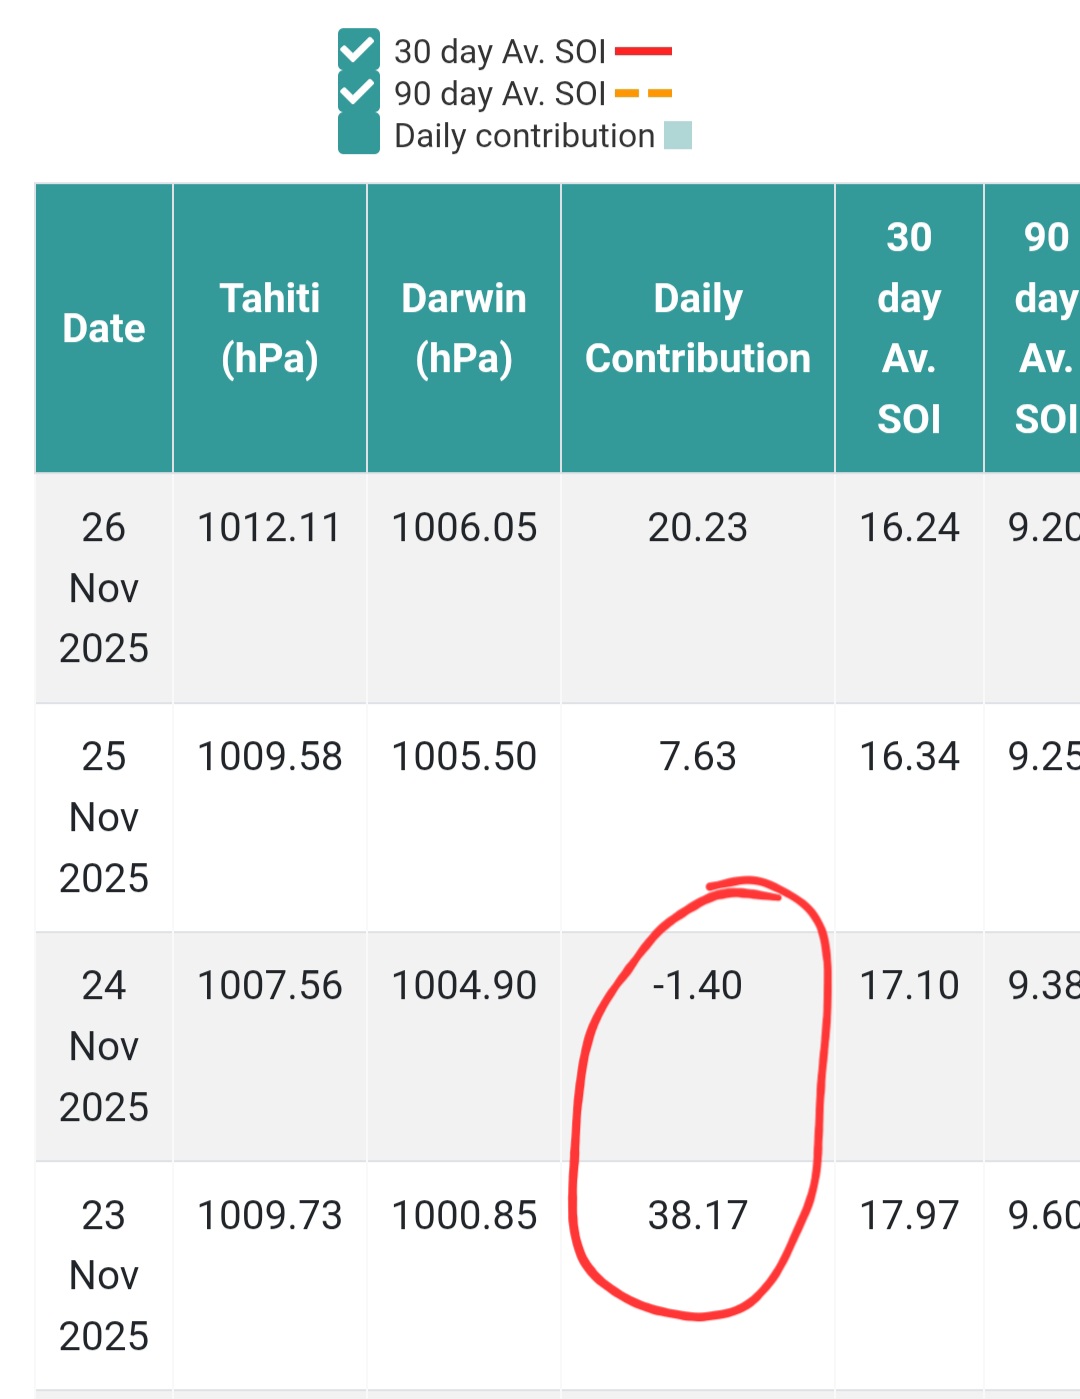Image resolution: width=1080 pixels, height=1399 pixels.
Task: Uncheck the 90 day Av. SOI checkbox
Action: point(358,92)
